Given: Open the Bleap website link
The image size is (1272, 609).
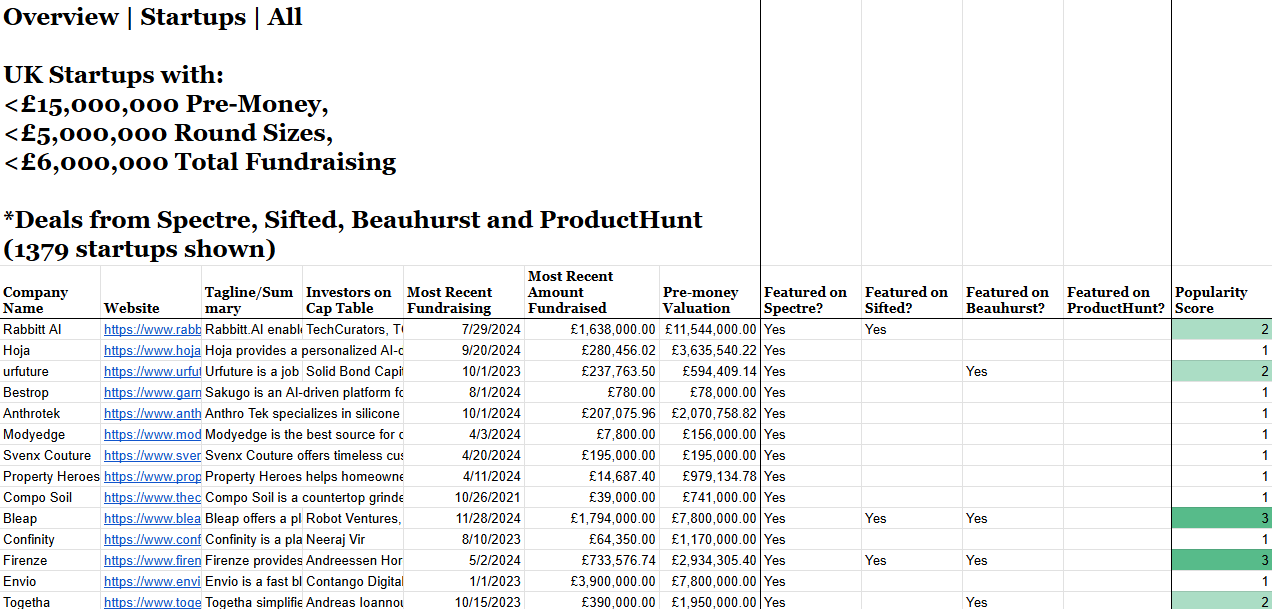Looking at the screenshot, I should (x=152, y=518).
